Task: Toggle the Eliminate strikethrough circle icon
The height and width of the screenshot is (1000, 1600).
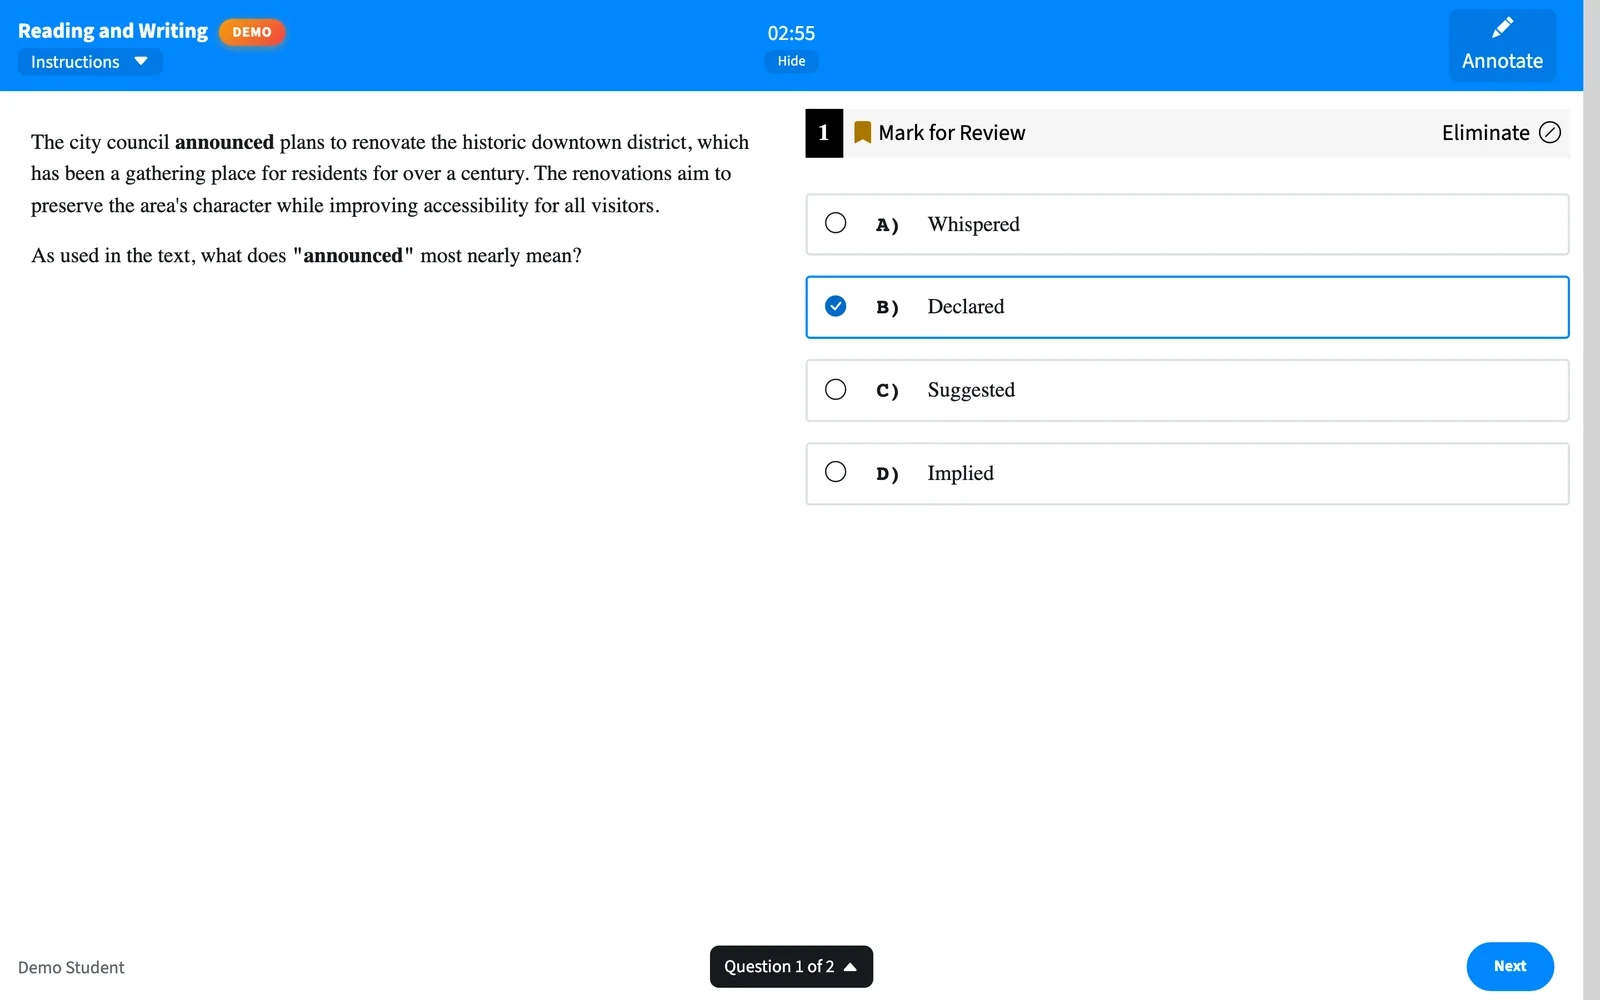Action: 1550,133
